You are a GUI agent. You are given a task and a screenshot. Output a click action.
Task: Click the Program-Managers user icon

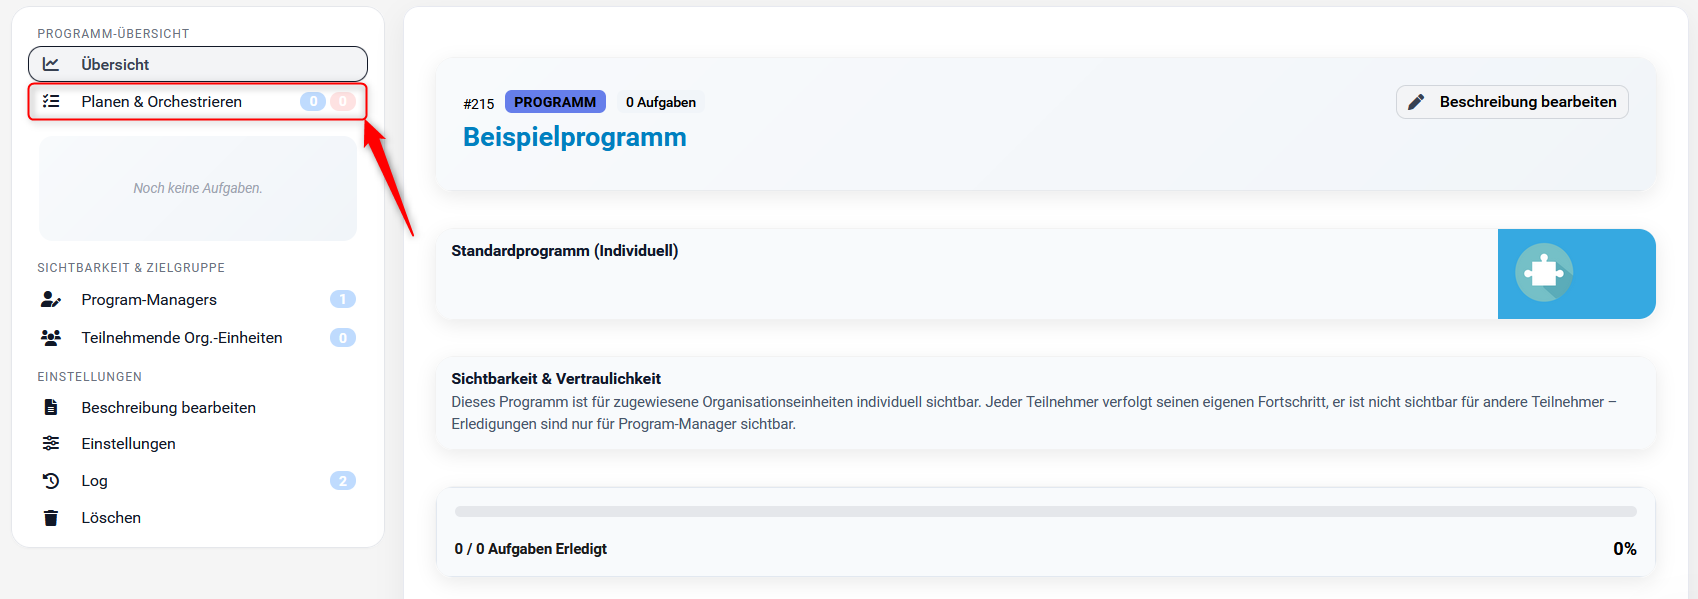pos(51,299)
